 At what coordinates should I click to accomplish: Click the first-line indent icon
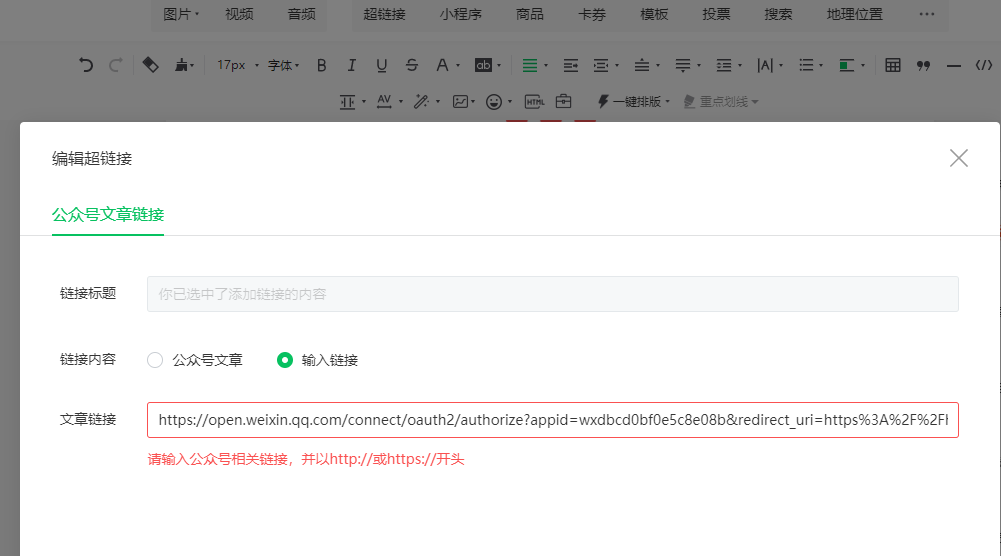tap(571, 65)
